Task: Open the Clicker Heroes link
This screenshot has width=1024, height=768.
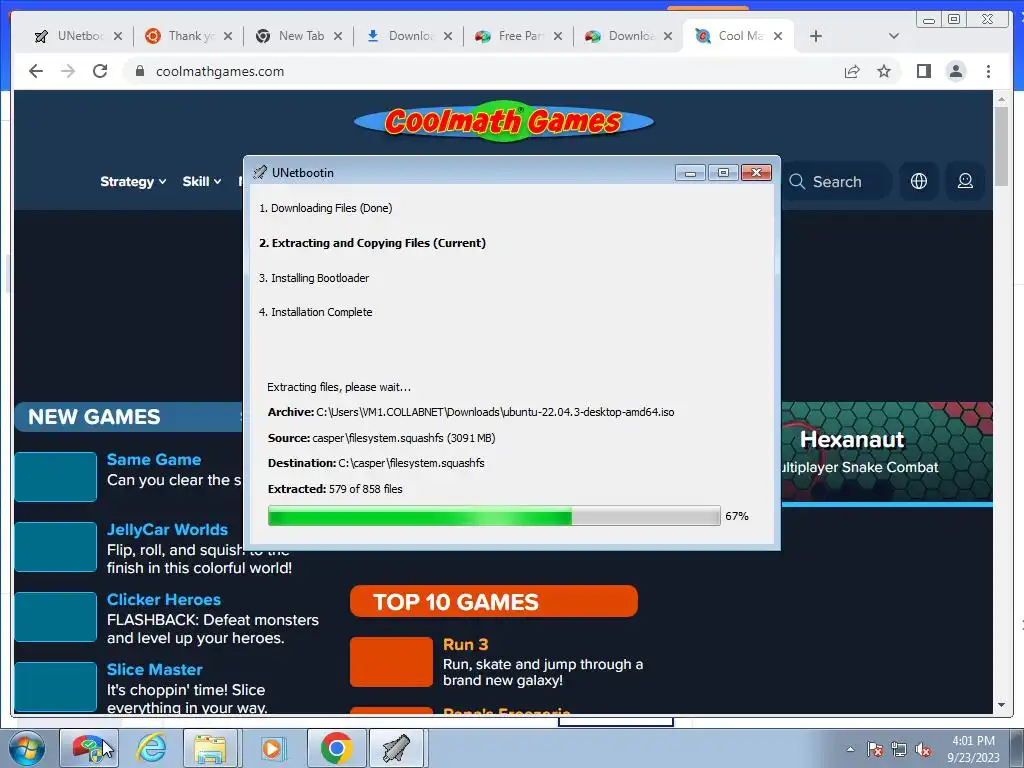Action: tap(164, 600)
